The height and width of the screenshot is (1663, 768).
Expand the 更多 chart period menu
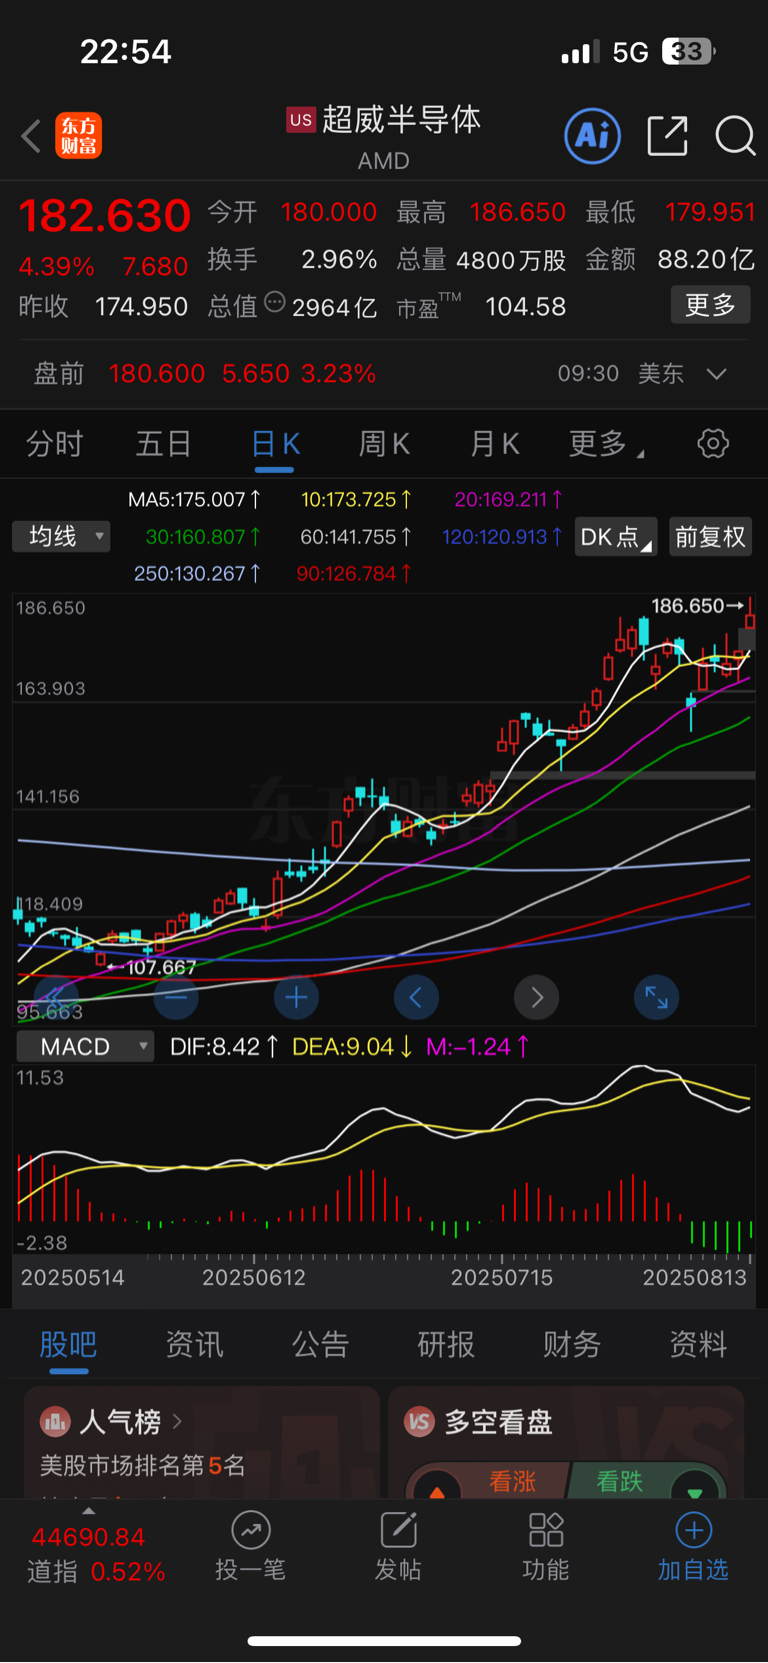(607, 444)
